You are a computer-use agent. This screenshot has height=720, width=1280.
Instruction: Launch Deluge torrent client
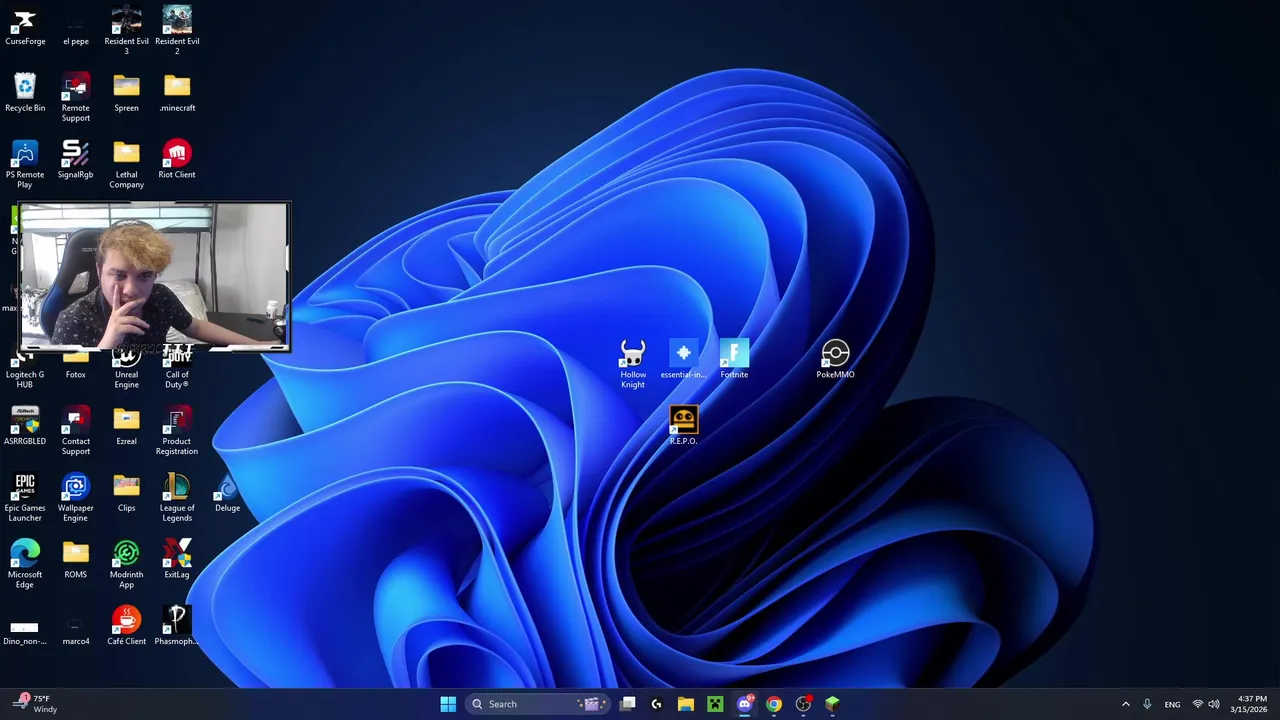coord(227,493)
